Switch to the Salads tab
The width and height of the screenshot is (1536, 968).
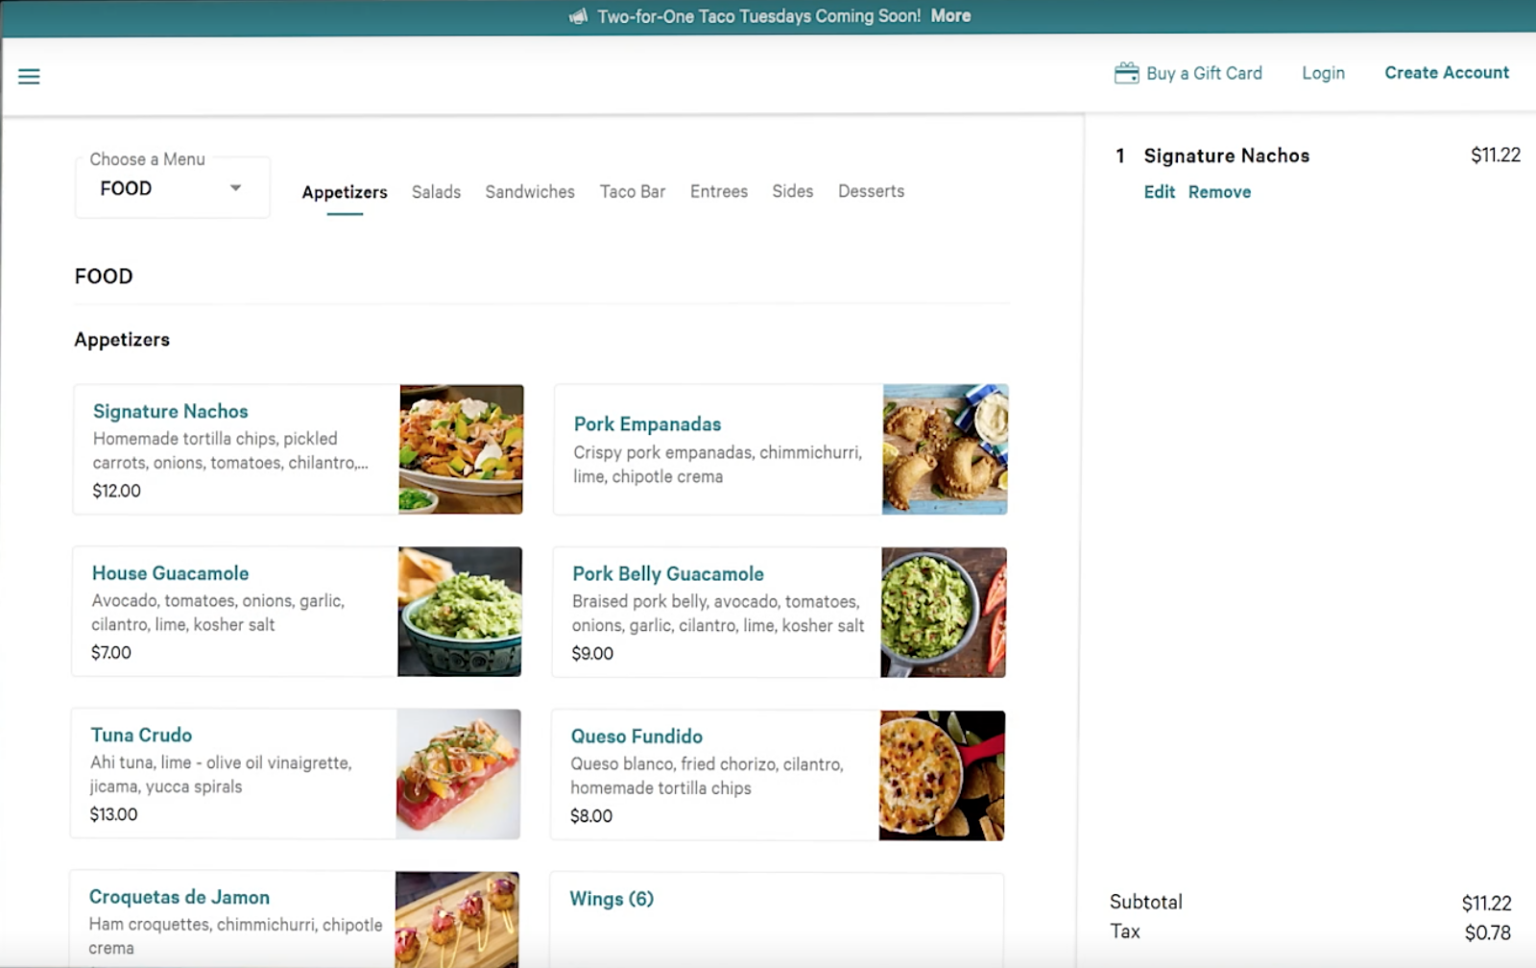click(x=436, y=191)
